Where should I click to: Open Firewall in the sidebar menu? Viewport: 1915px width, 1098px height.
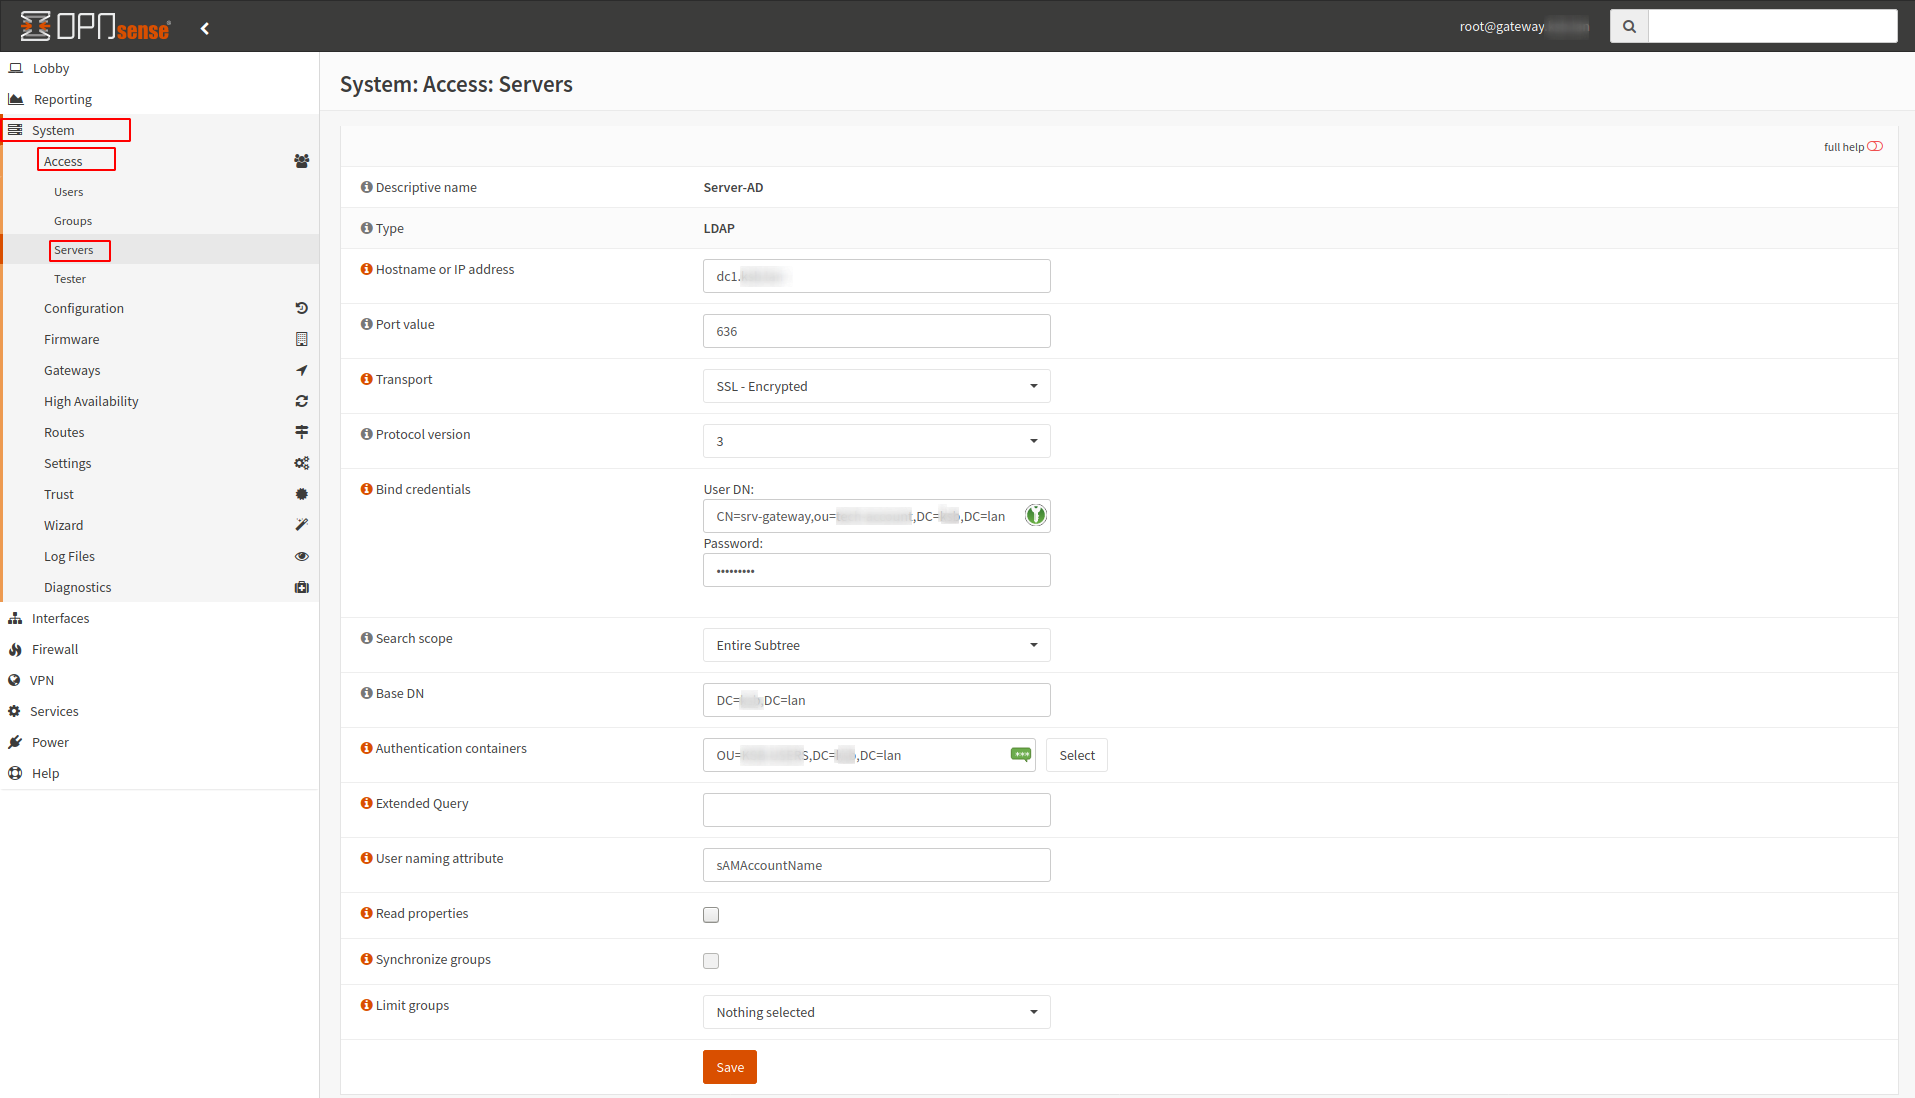click(55, 649)
